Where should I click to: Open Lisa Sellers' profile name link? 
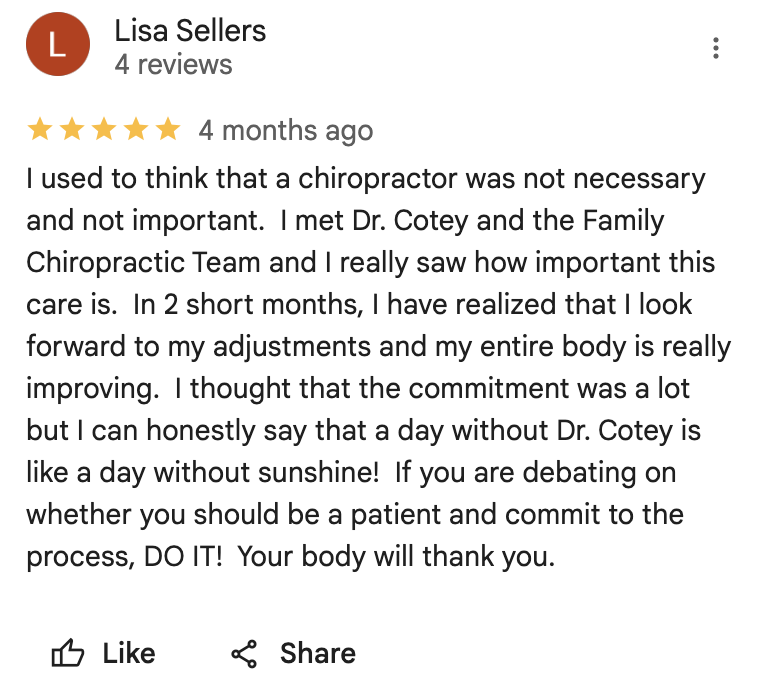click(190, 31)
